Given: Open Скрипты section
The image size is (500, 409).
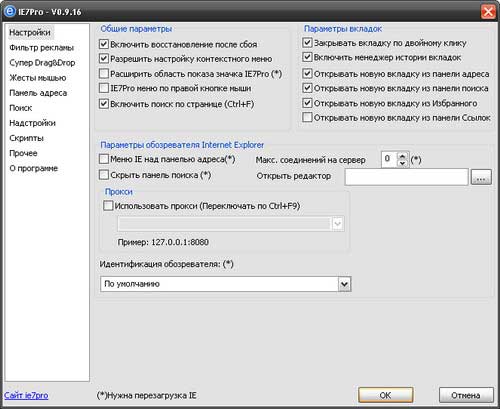Looking at the screenshot, I should tap(26, 138).
